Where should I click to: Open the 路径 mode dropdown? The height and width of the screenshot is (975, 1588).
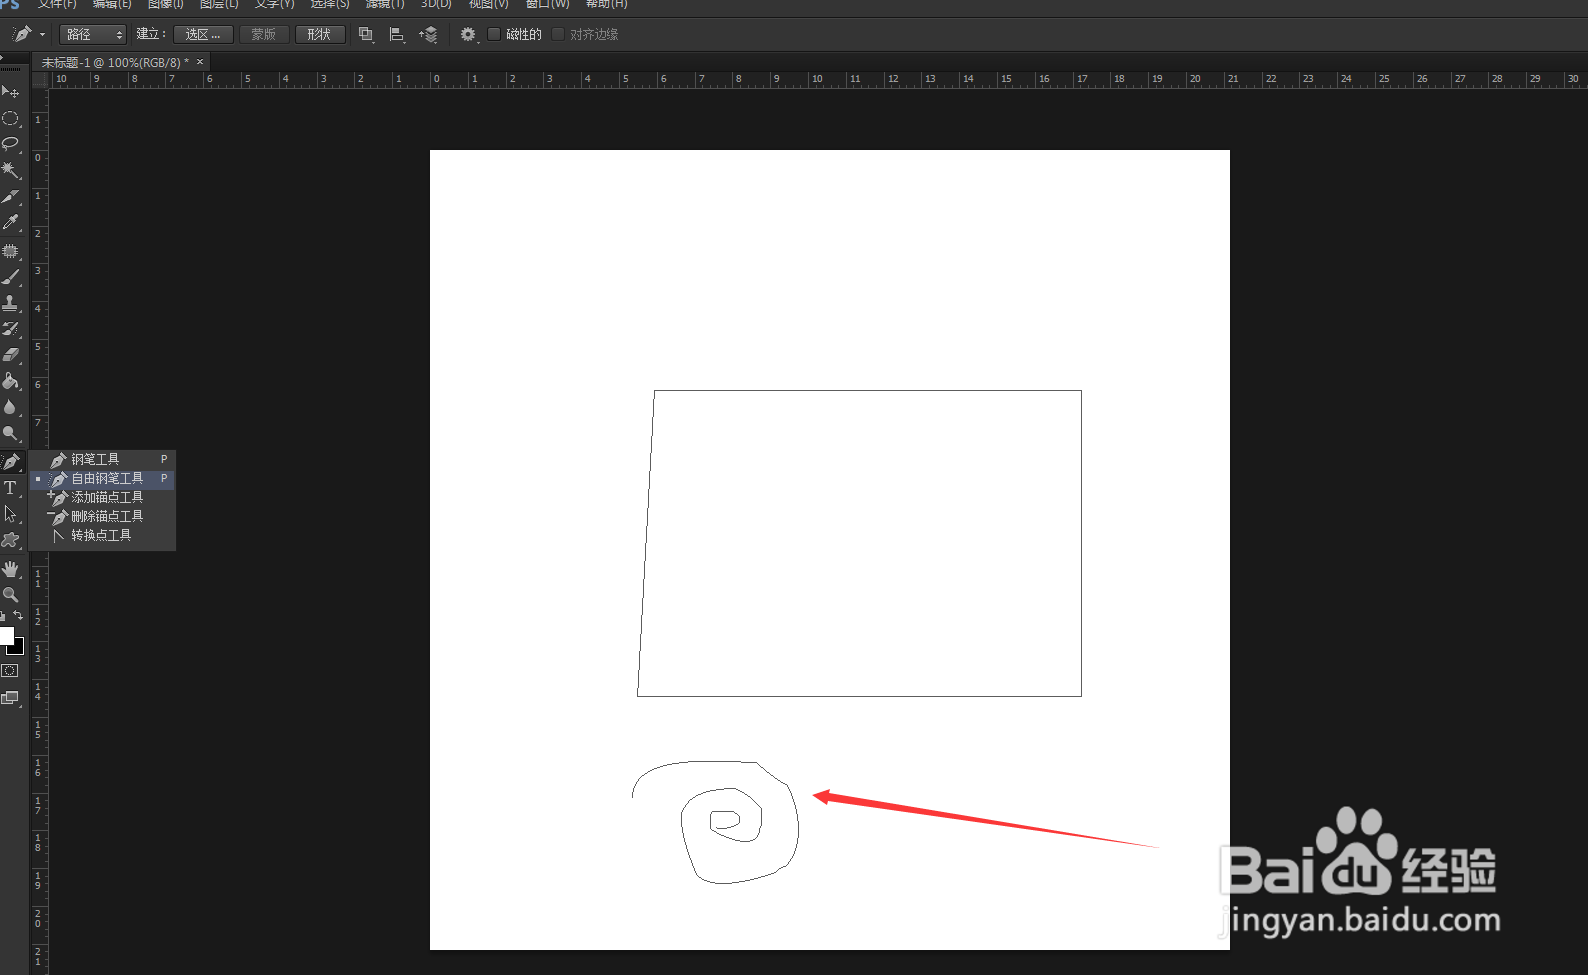(93, 34)
